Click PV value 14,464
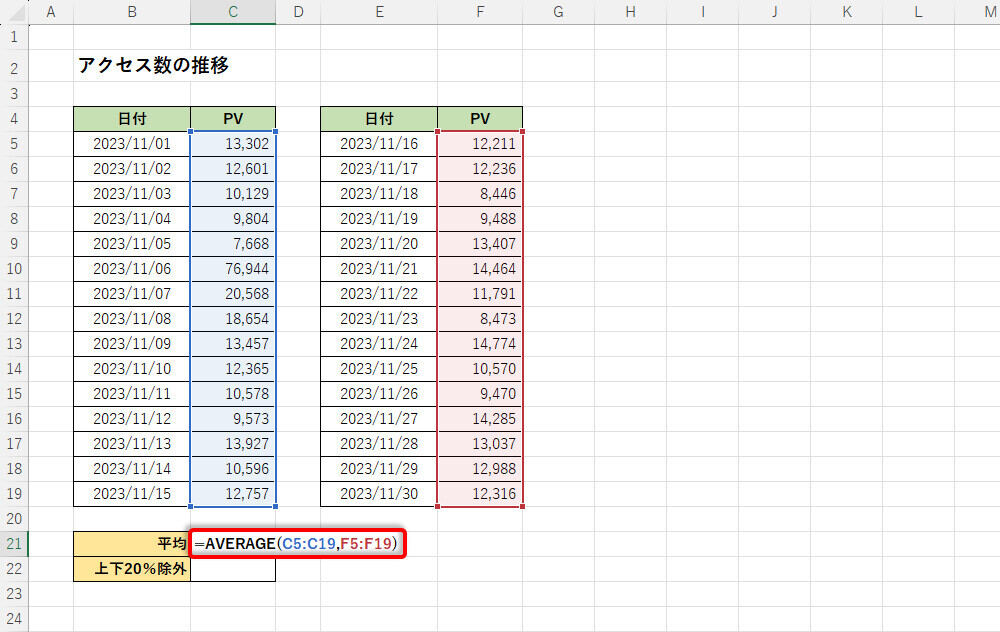The height and width of the screenshot is (632, 1000). (x=480, y=268)
